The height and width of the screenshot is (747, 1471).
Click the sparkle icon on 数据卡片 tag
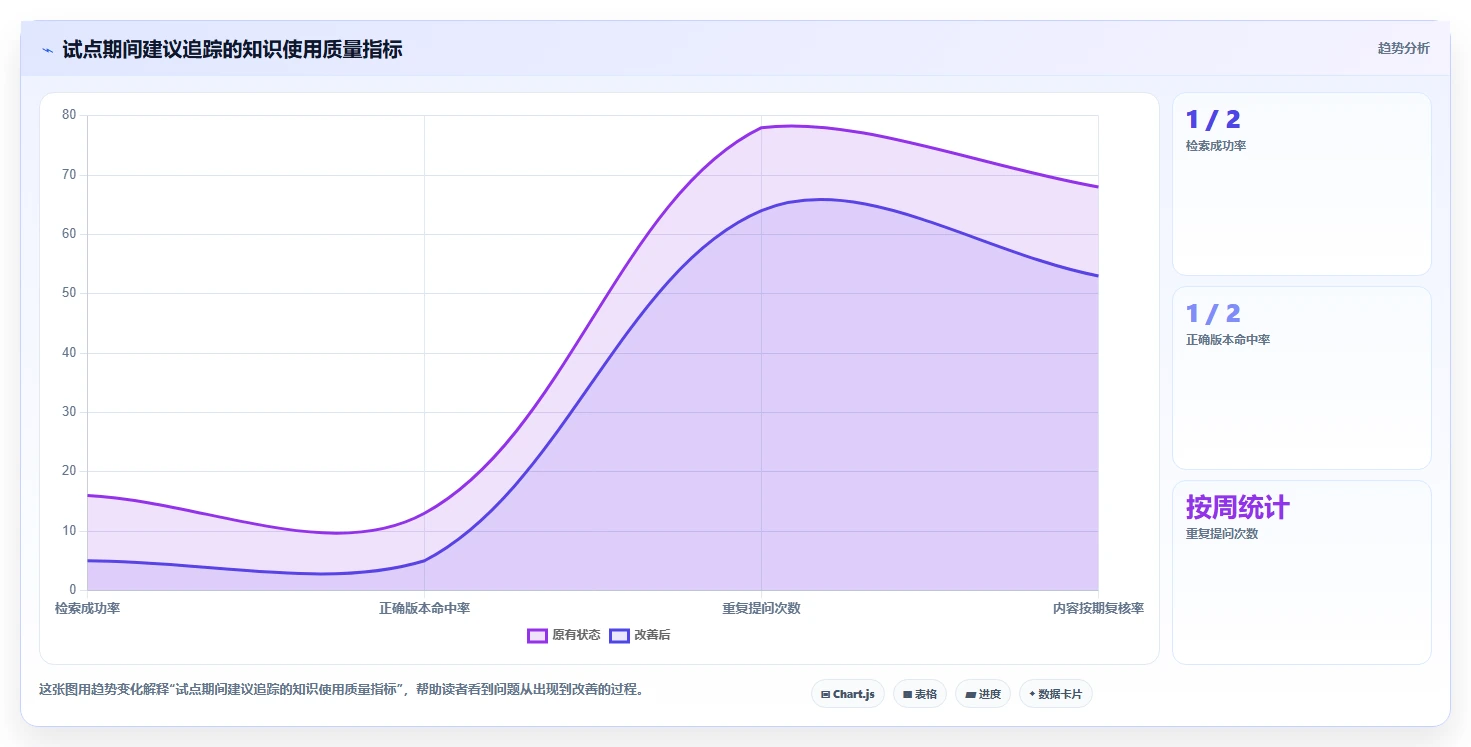click(1032, 694)
